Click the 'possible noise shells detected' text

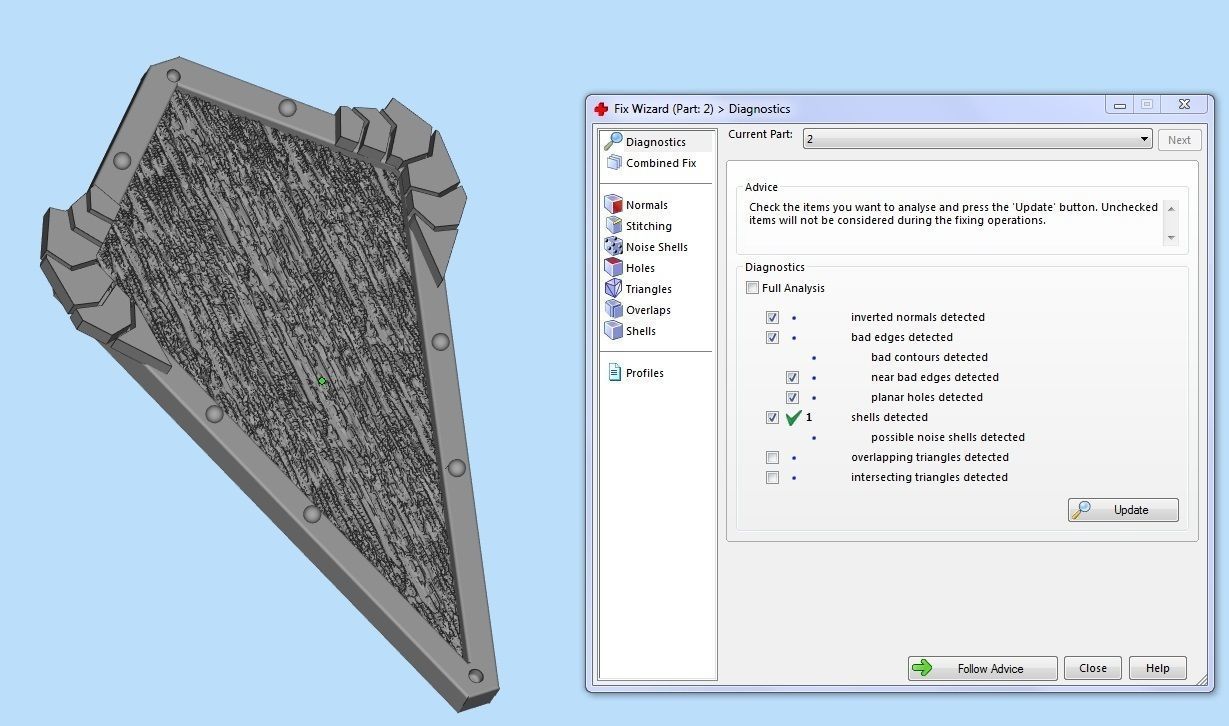(x=948, y=437)
